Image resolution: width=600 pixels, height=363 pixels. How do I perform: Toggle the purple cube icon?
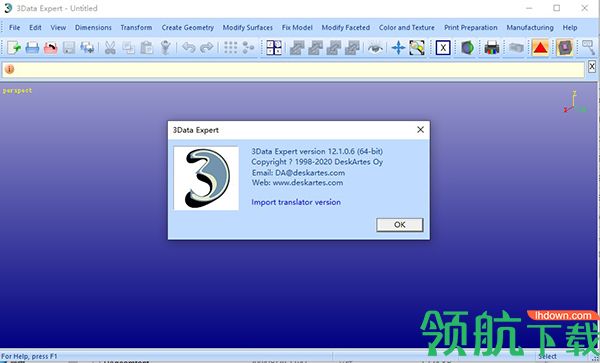click(x=565, y=48)
